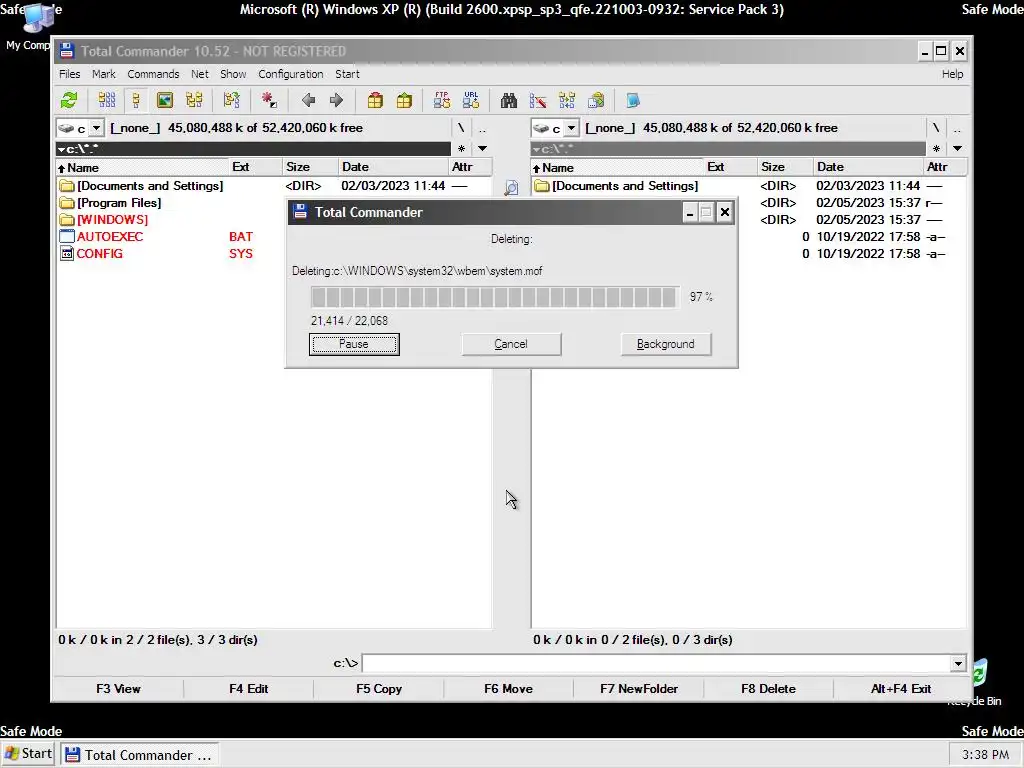This screenshot has width=1024, height=768.
Task: Click the AUTOEXEC file icon in left panel
Action: [67, 236]
